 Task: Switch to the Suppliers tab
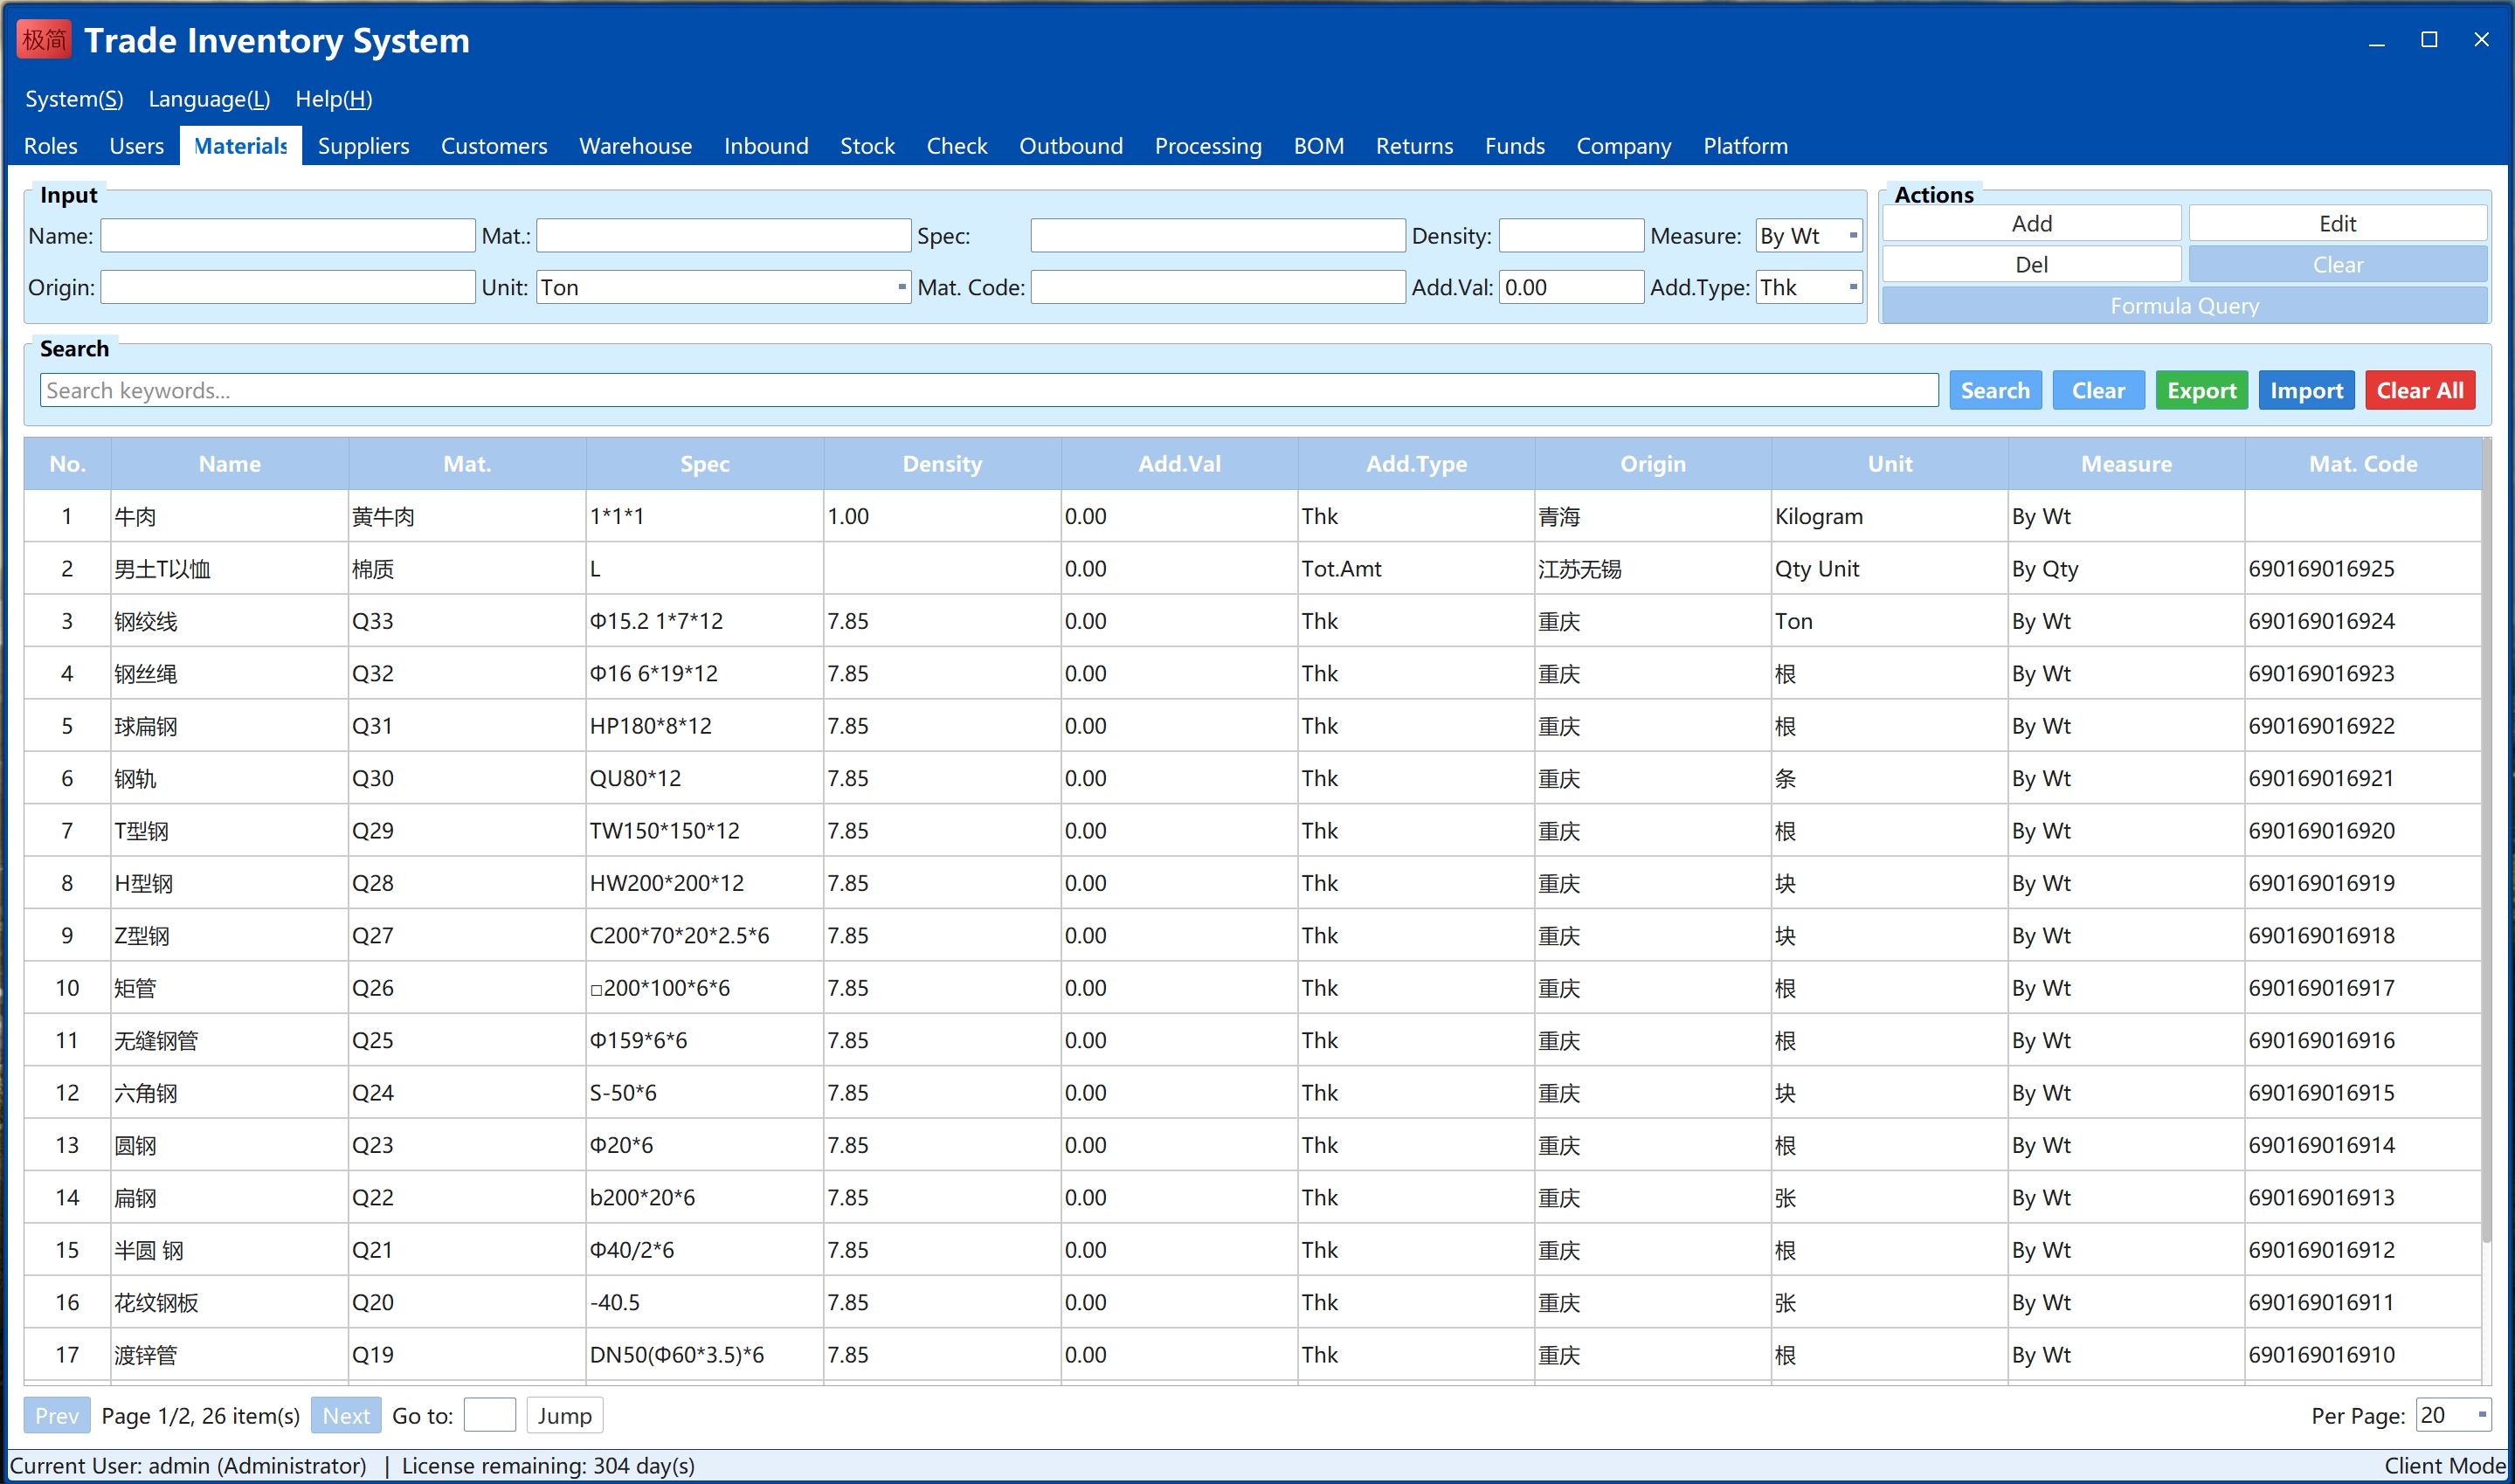click(364, 146)
